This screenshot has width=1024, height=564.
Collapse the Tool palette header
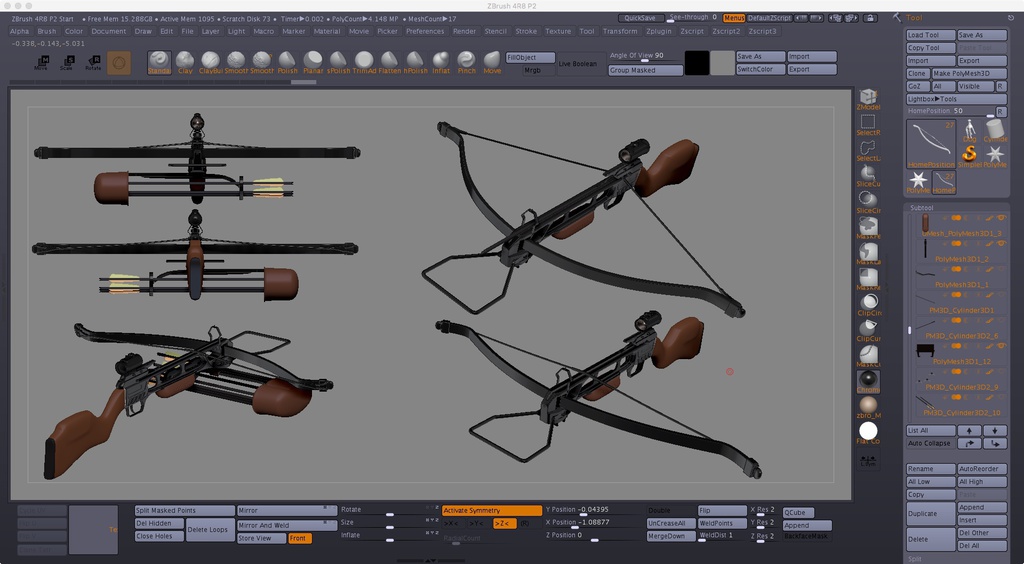[914, 18]
